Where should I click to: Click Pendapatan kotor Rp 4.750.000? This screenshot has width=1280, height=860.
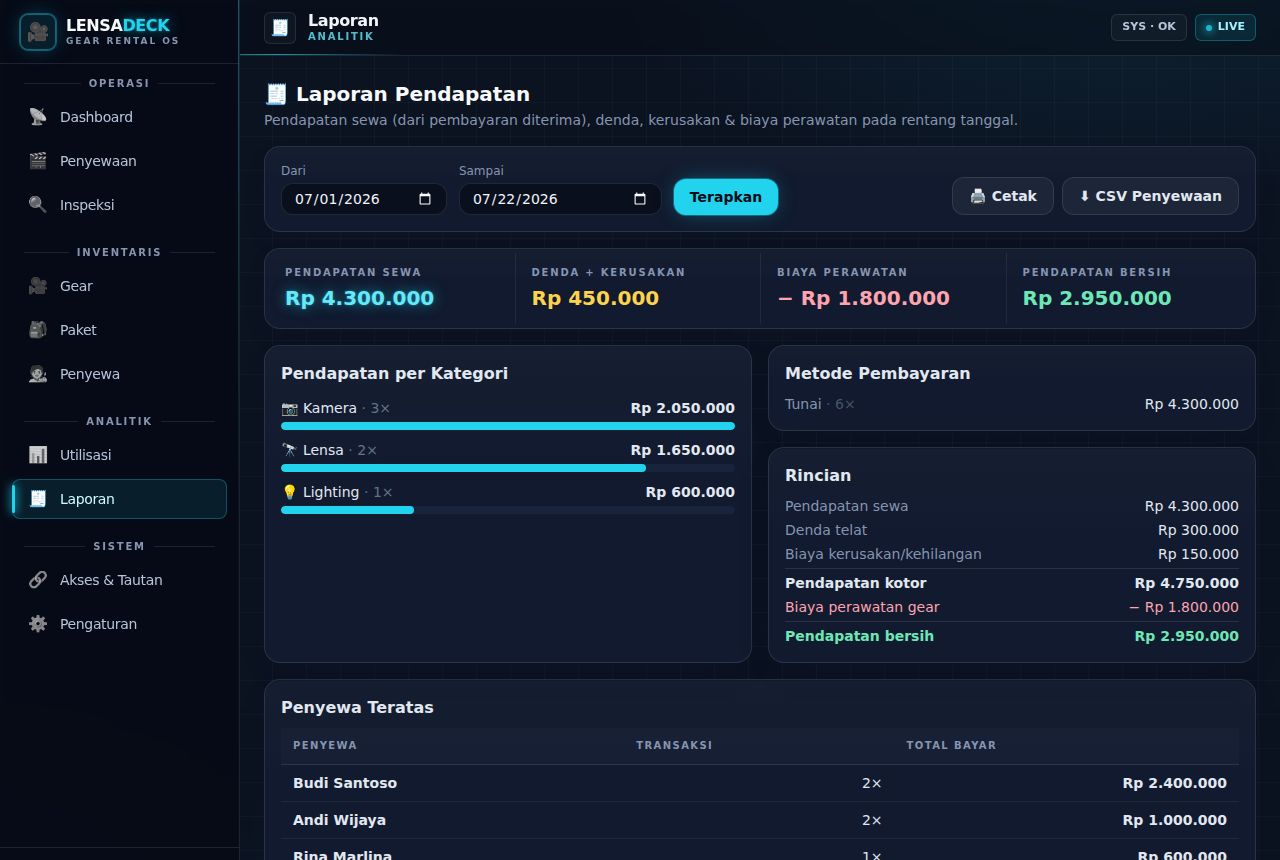(x=1012, y=583)
